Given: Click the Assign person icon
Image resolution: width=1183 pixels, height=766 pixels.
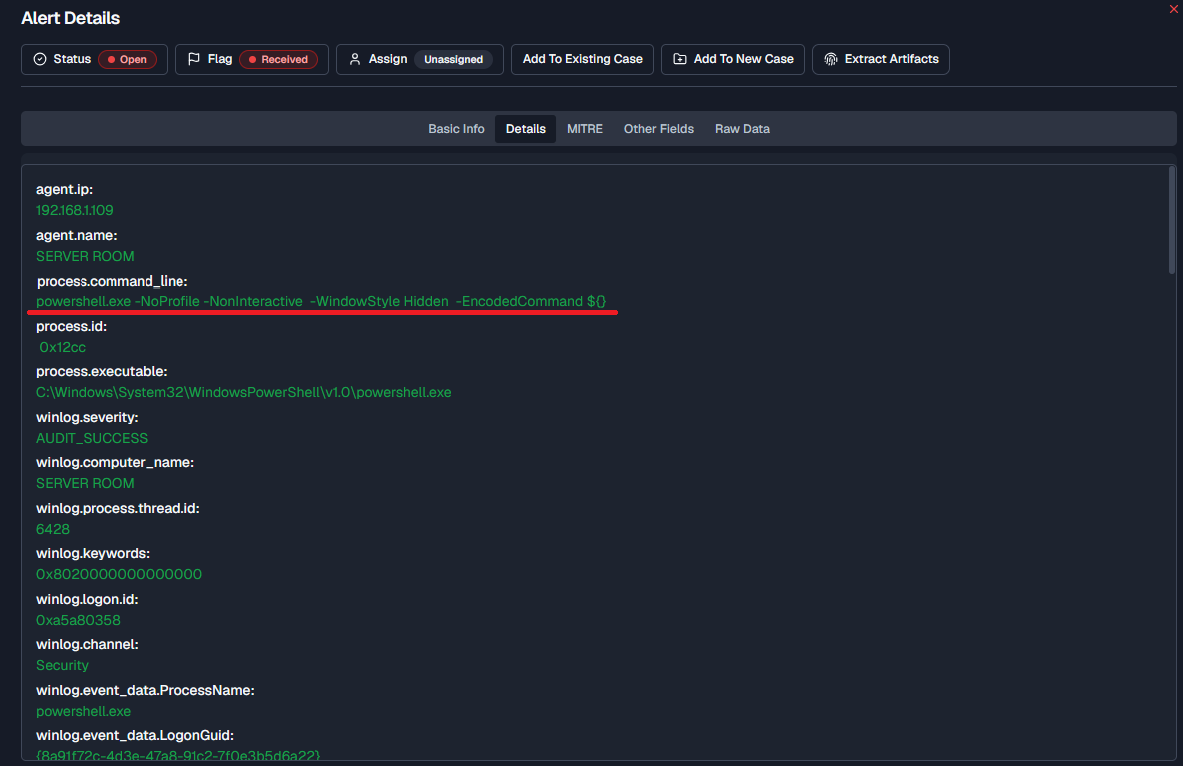Looking at the screenshot, I should [355, 59].
